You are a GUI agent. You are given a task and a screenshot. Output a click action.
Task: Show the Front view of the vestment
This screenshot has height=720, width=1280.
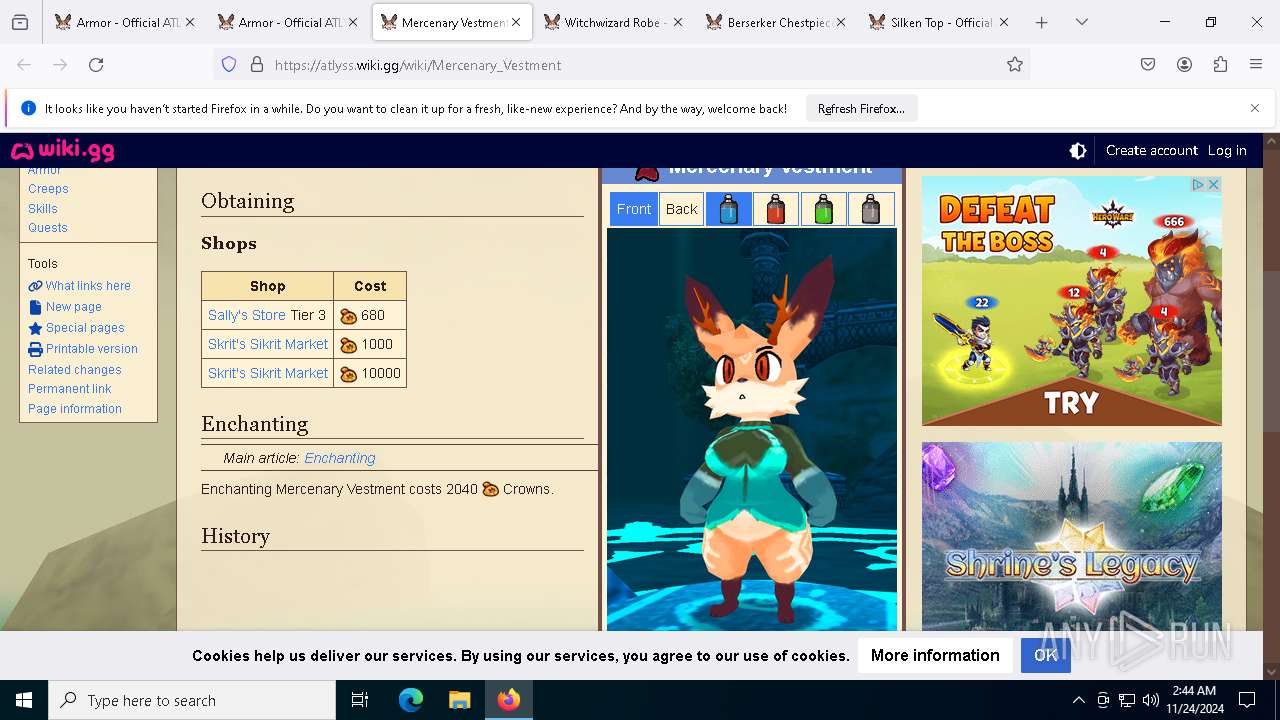(634, 209)
